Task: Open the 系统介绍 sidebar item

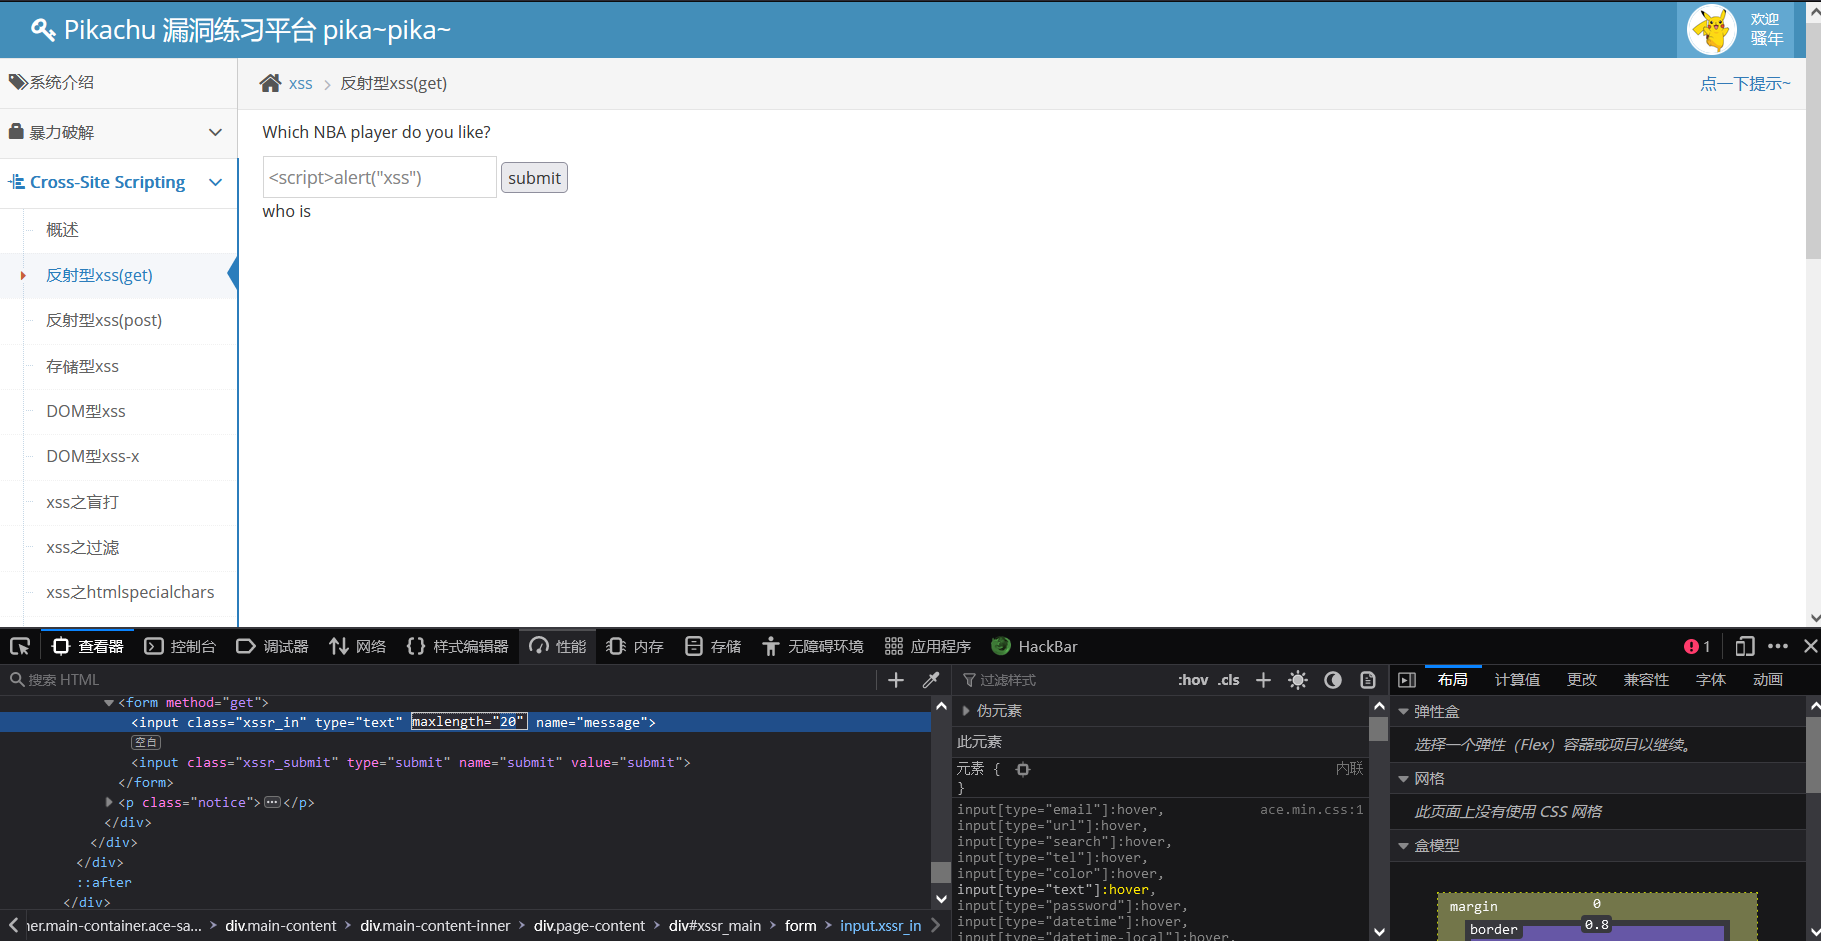Action: pos(119,82)
